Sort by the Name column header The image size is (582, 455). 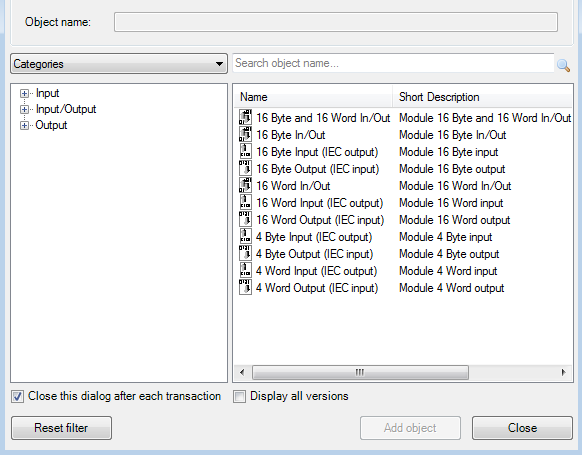313,97
